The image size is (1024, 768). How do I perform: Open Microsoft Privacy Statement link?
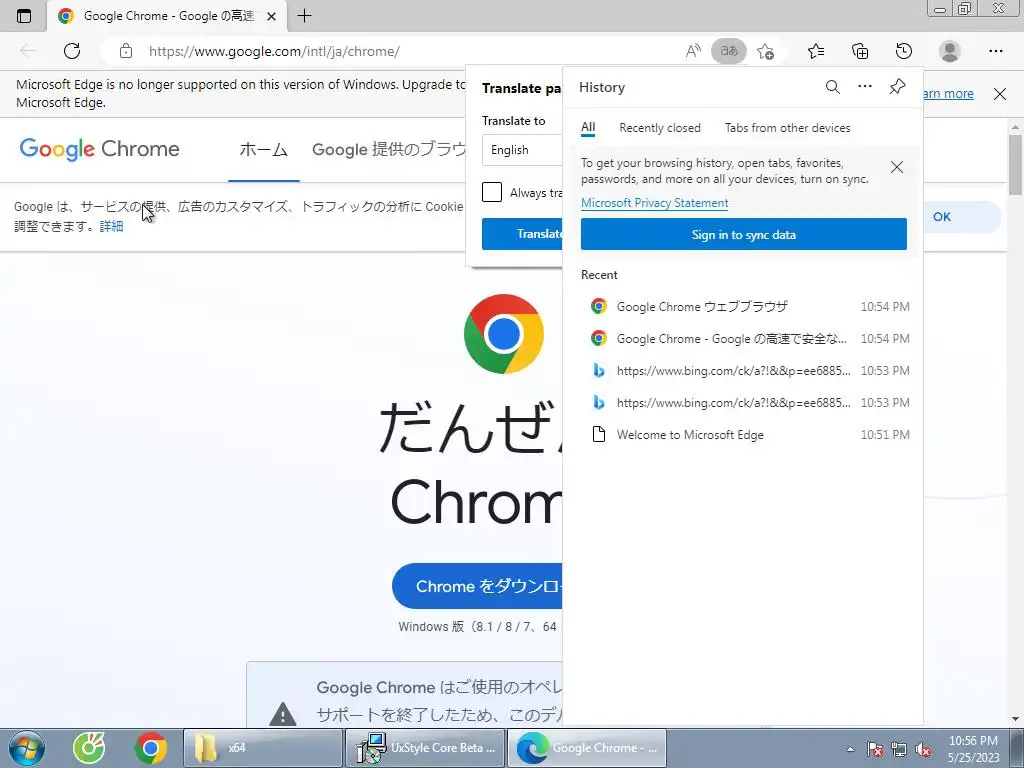(654, 203)
